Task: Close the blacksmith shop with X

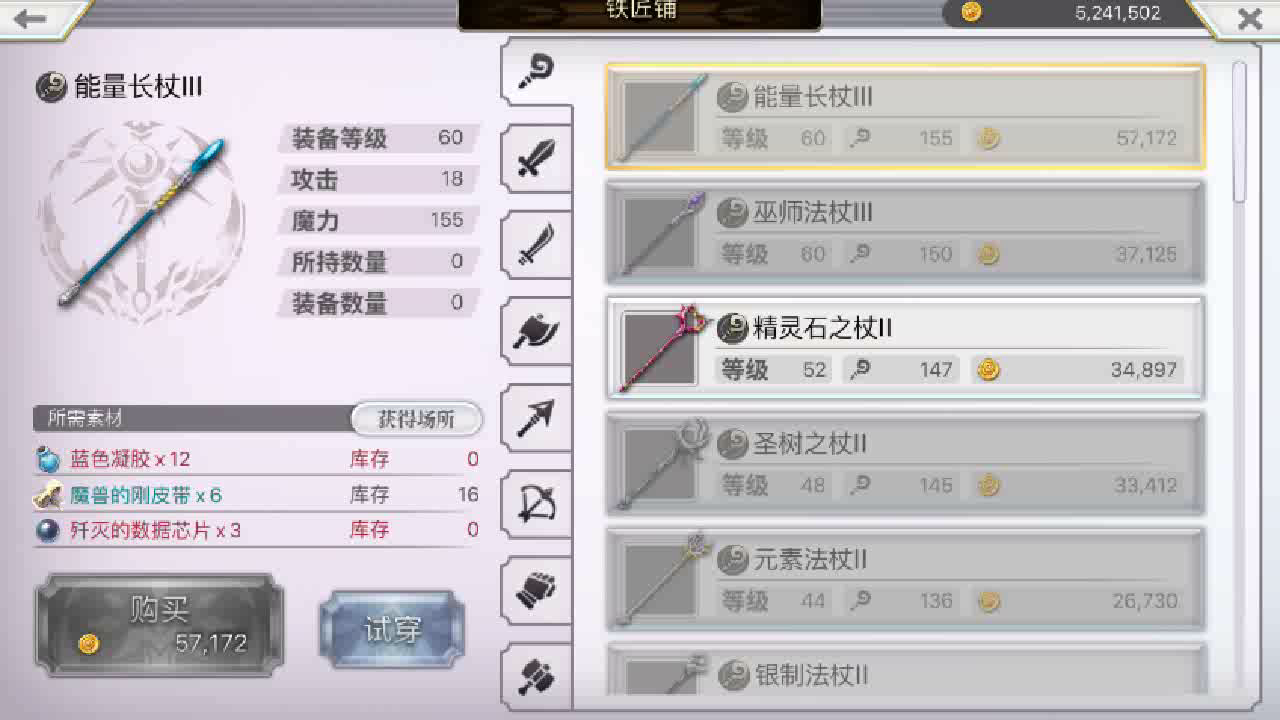Action: pos(1249,18)
